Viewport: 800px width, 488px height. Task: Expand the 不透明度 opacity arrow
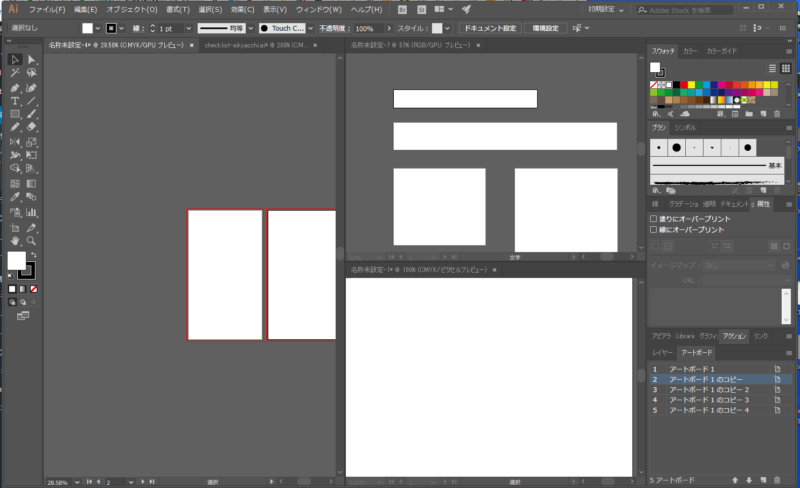coord(389,29)
